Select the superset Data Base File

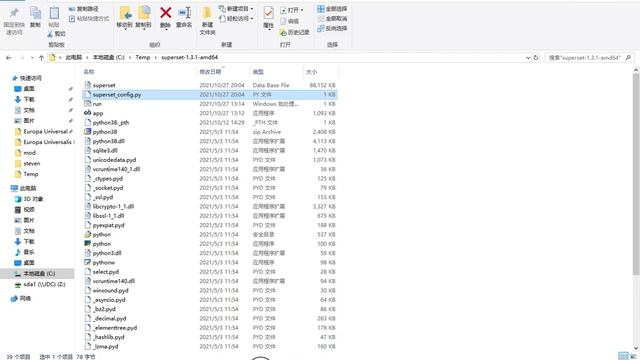coord(210,85)
